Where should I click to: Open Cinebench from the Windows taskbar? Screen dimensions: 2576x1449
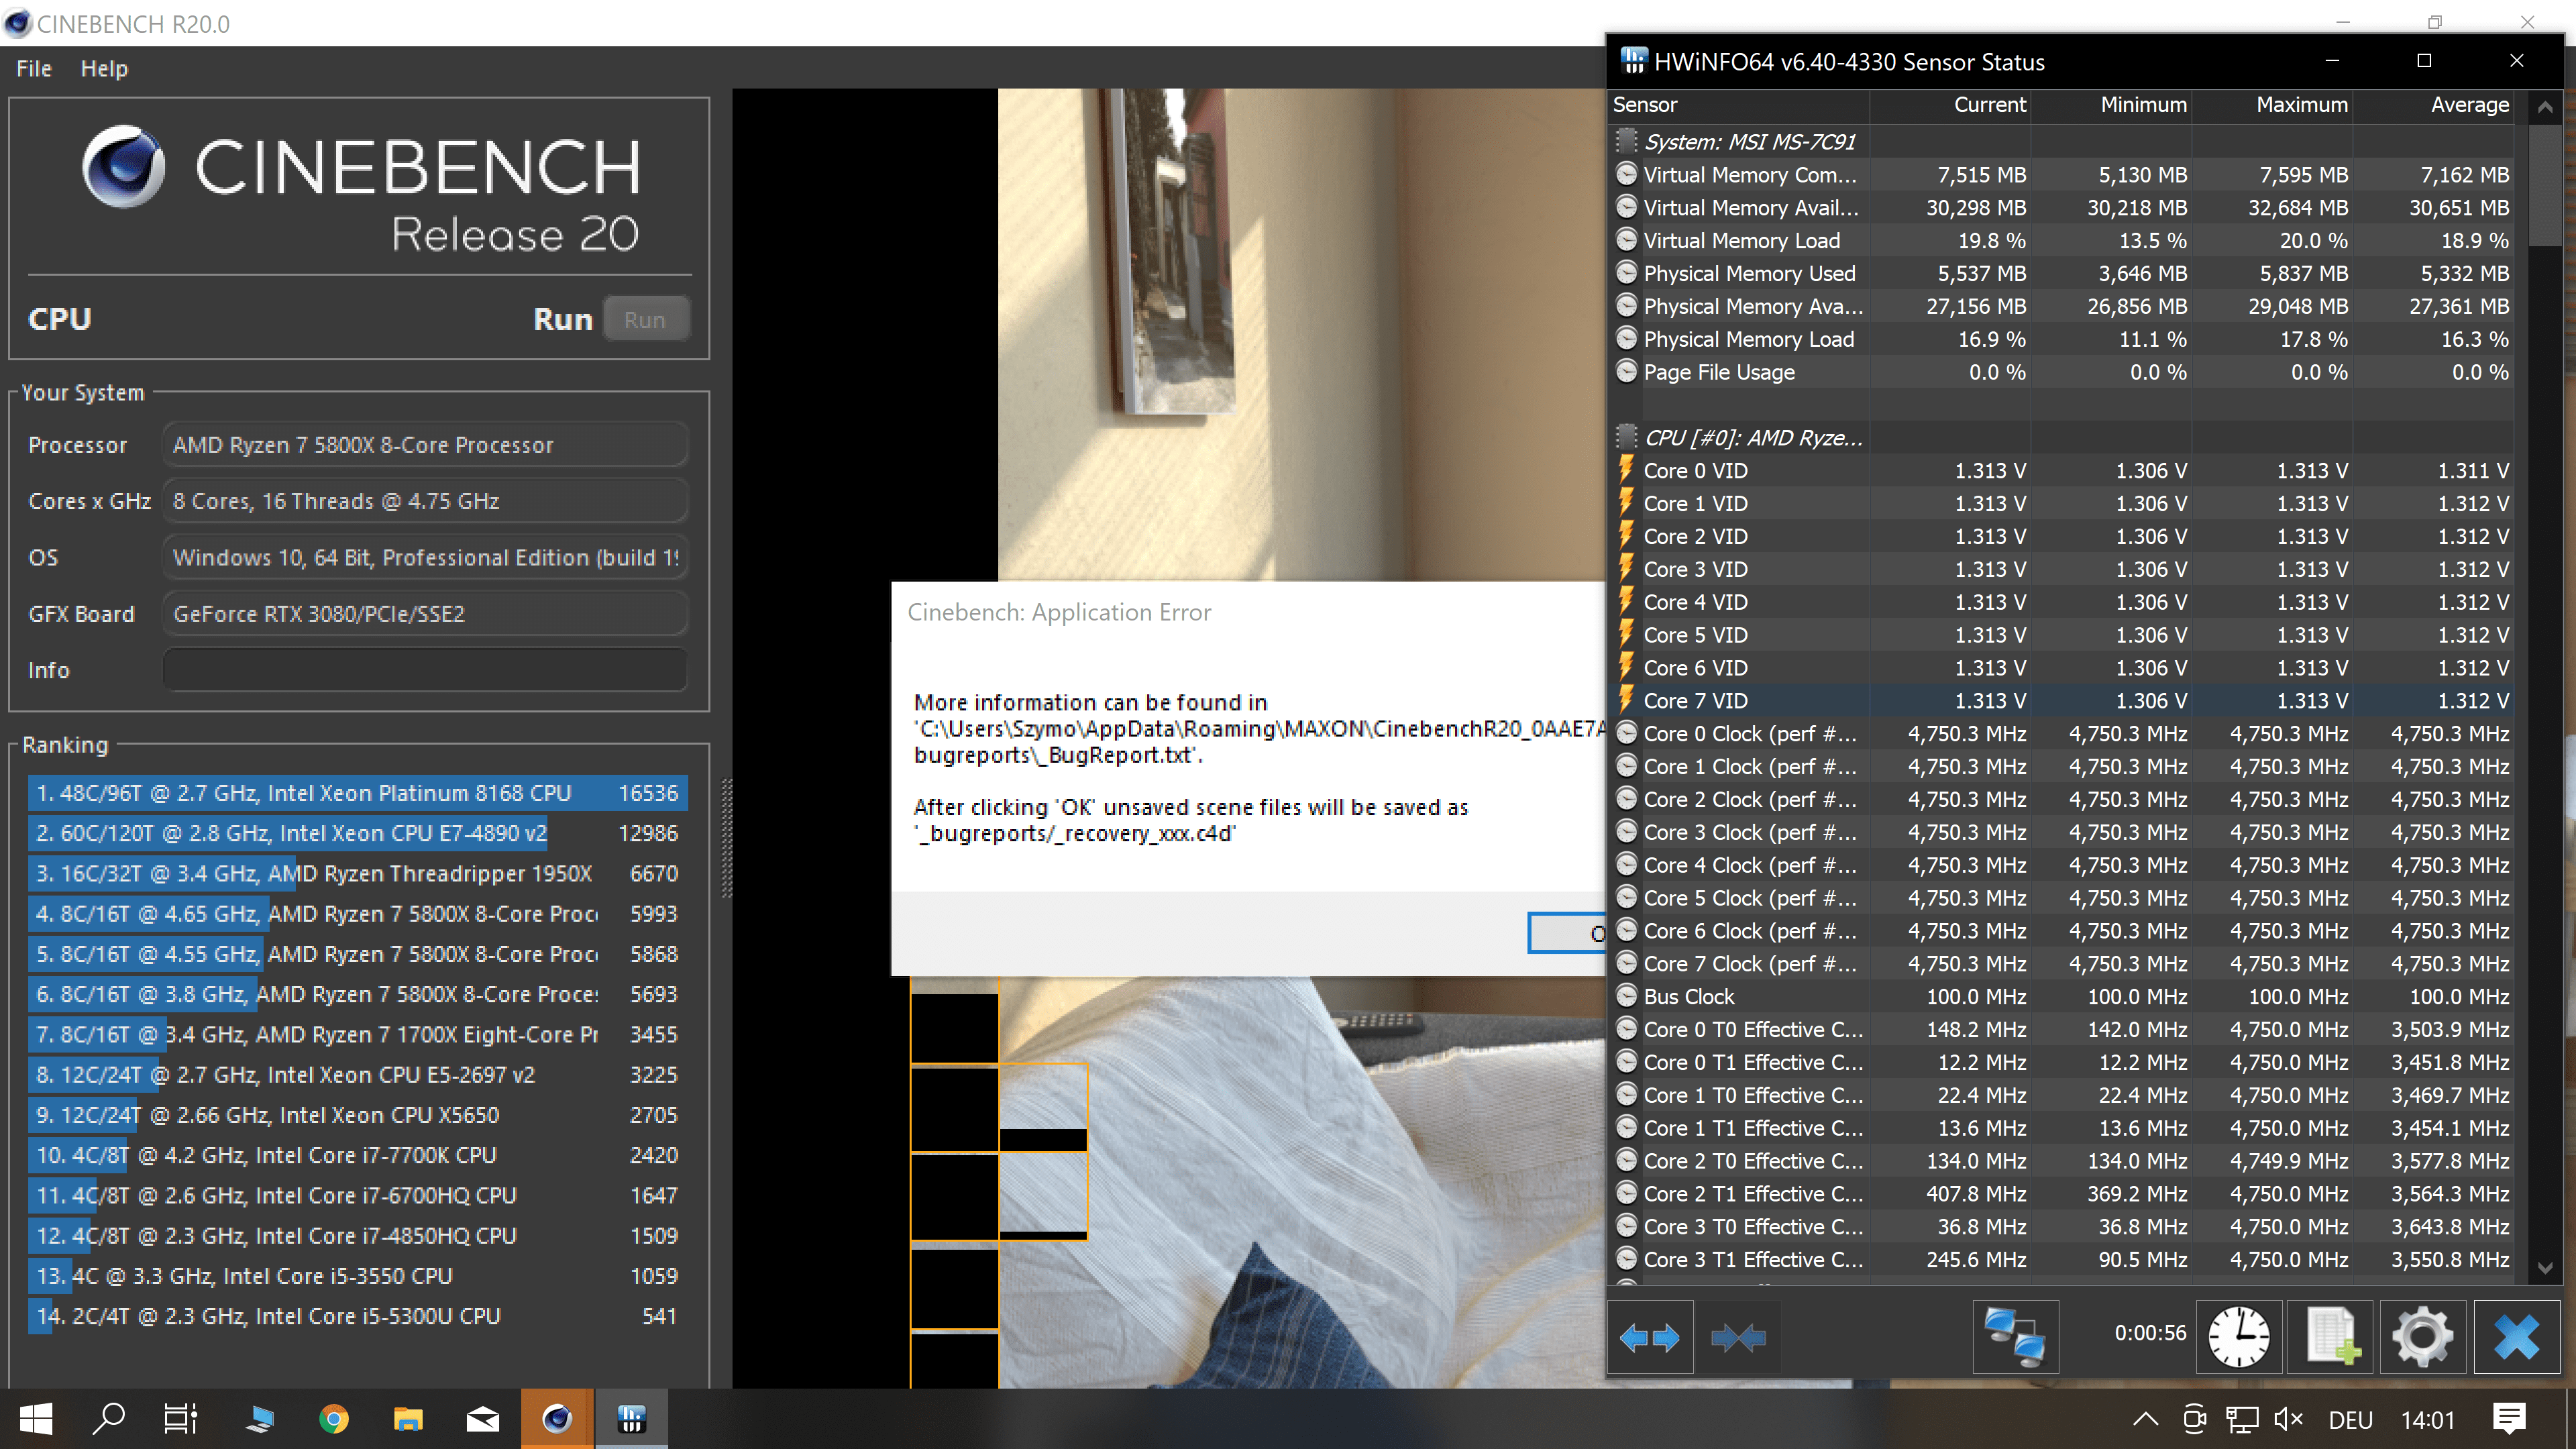tap(557, 1418)
